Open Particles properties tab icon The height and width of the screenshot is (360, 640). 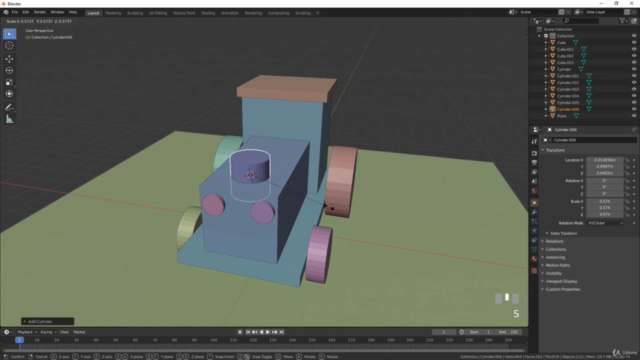click(534, 222)
